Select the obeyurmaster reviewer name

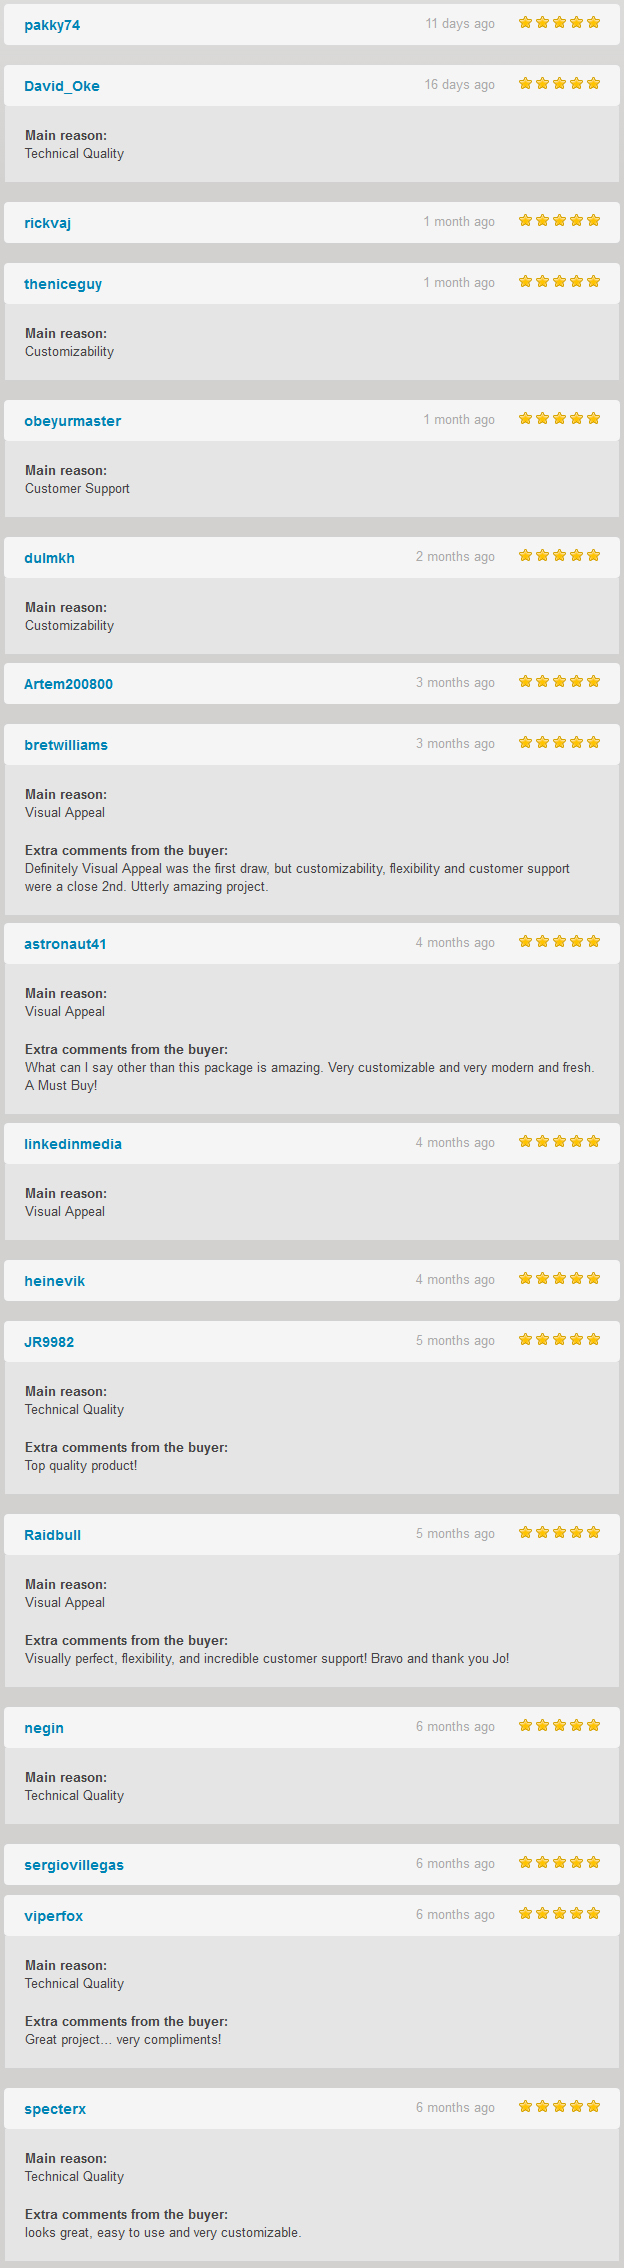72,421
